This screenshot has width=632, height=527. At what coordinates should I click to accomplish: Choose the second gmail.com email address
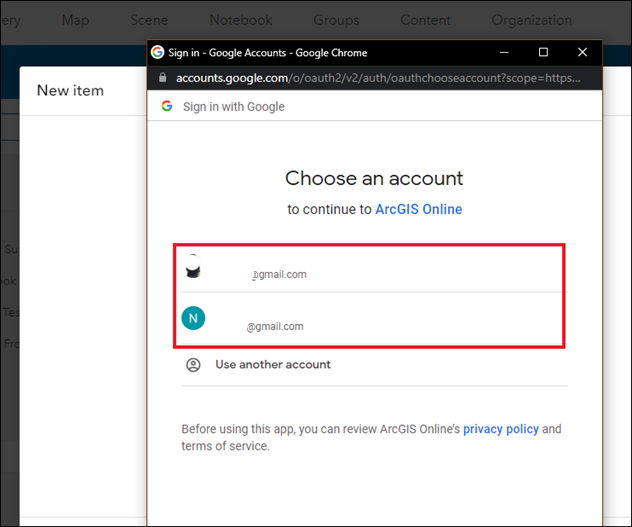(x=275, y=326)
